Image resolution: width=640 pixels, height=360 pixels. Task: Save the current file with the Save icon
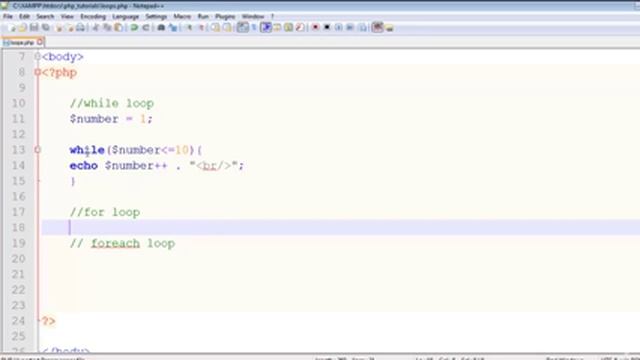point(34,28)
